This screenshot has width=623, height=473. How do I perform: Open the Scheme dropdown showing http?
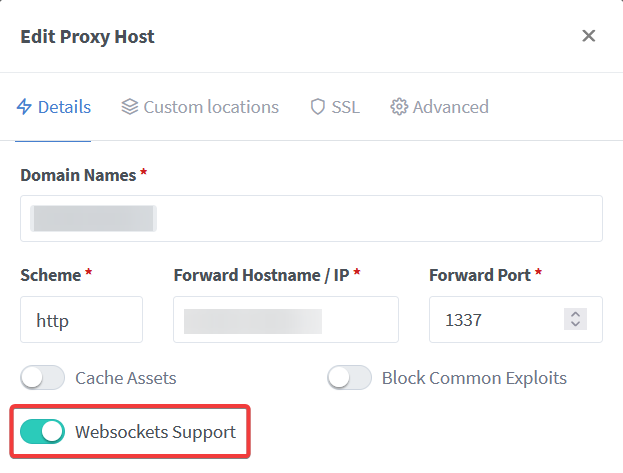[81, 320]
